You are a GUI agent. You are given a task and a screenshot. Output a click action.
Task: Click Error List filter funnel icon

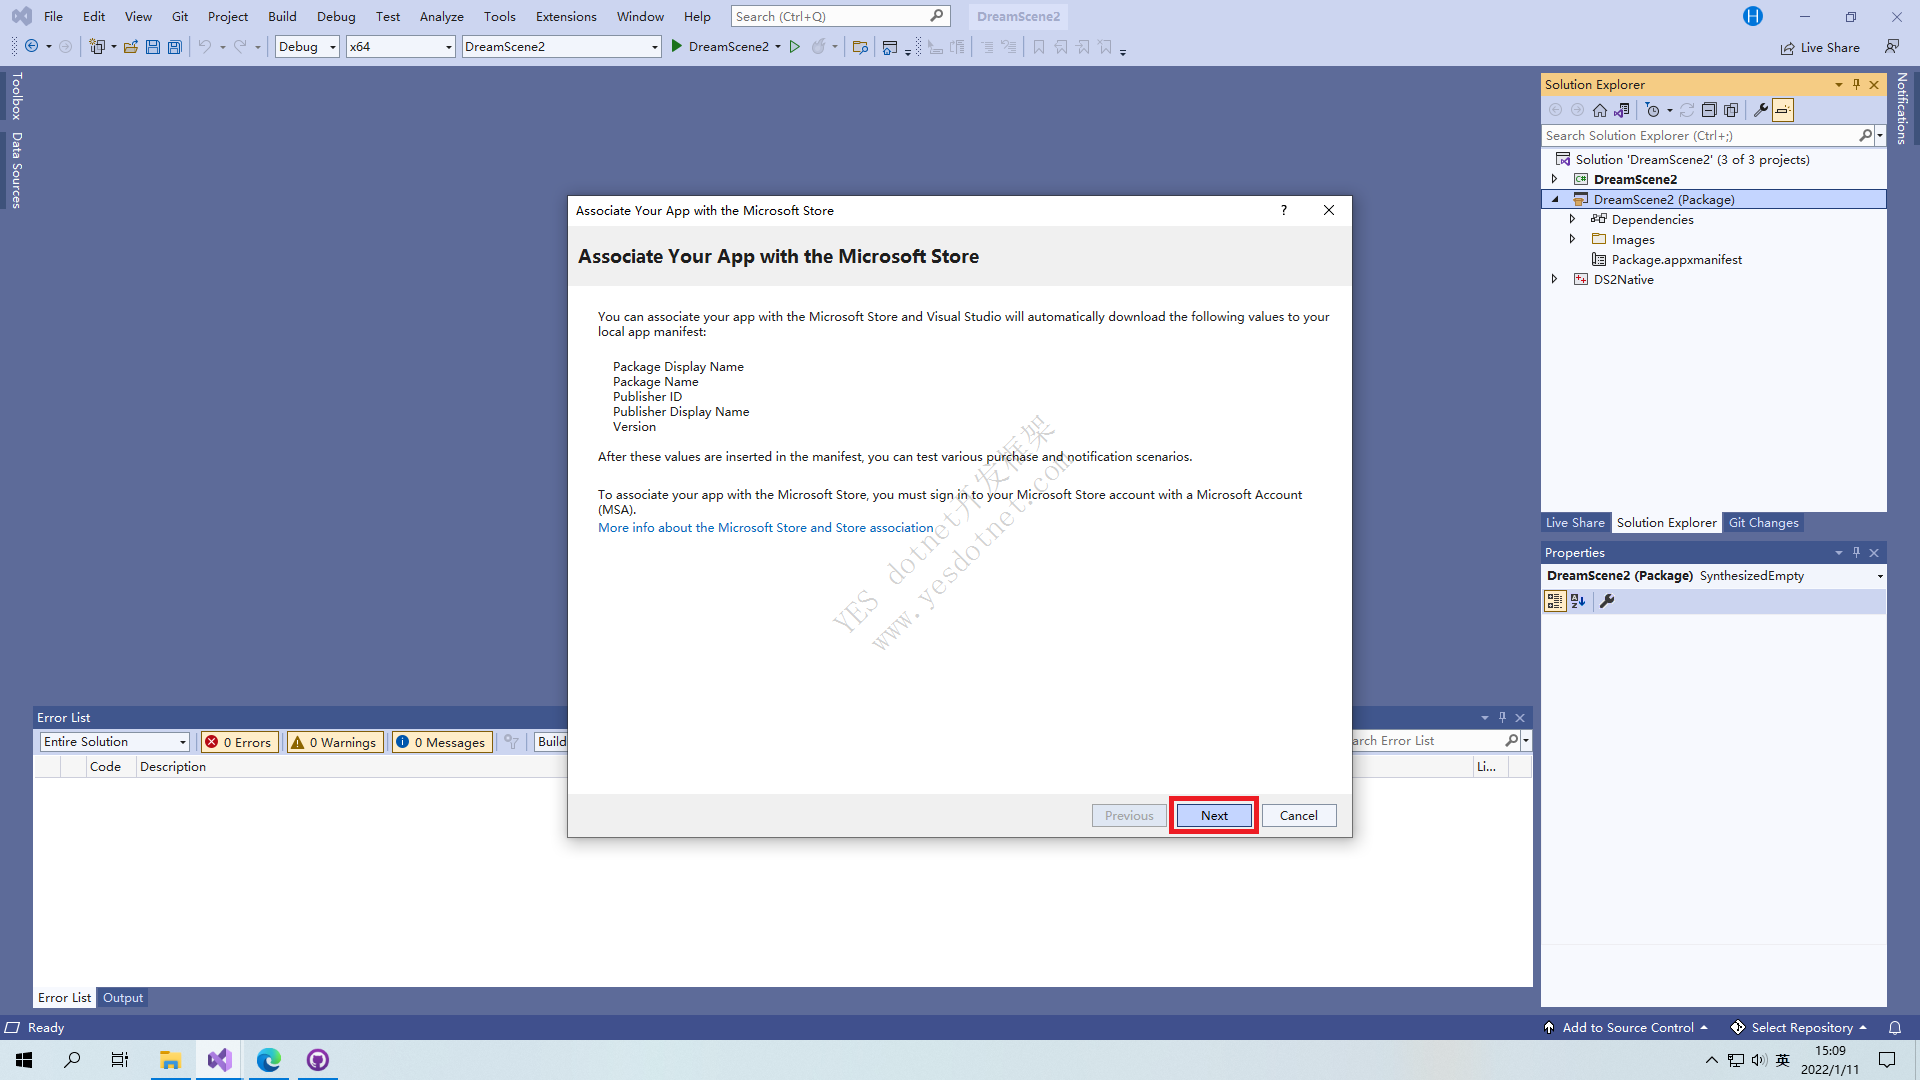click(x=511, y=742)
